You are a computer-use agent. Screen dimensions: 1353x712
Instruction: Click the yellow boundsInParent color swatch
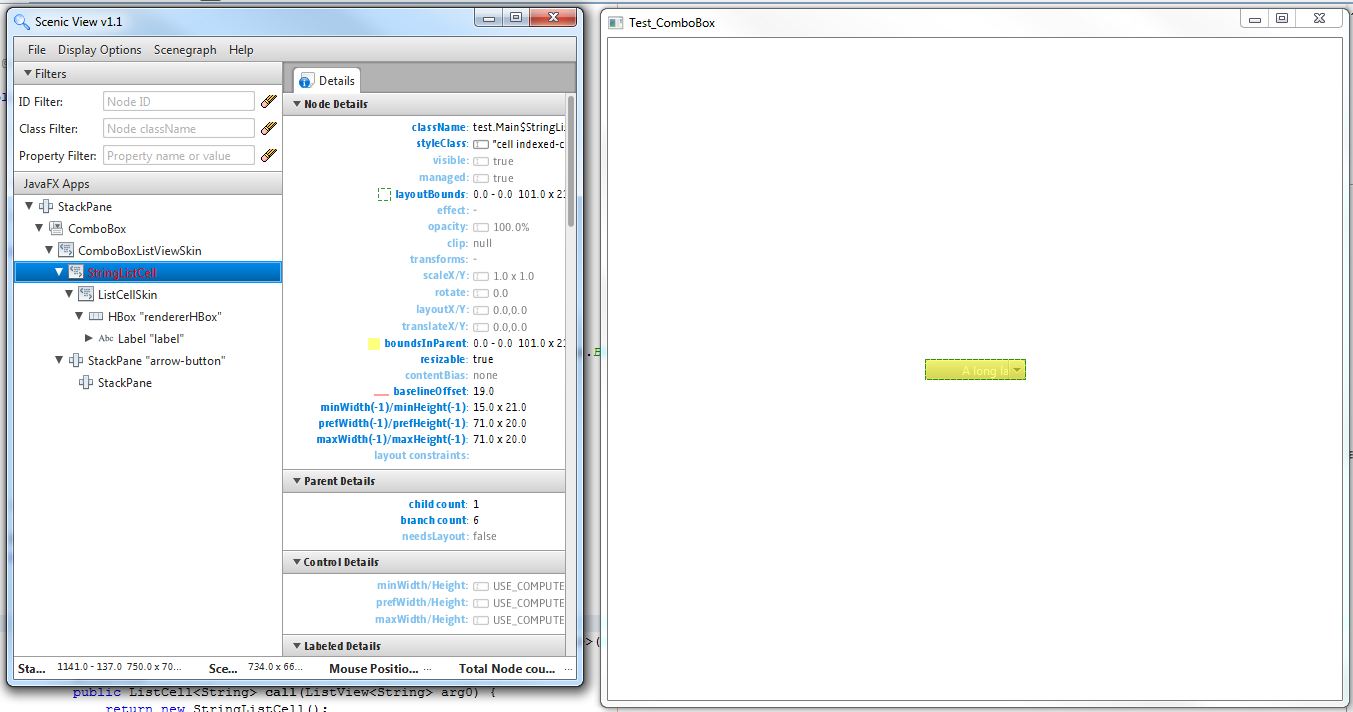[x=374, y=343]
